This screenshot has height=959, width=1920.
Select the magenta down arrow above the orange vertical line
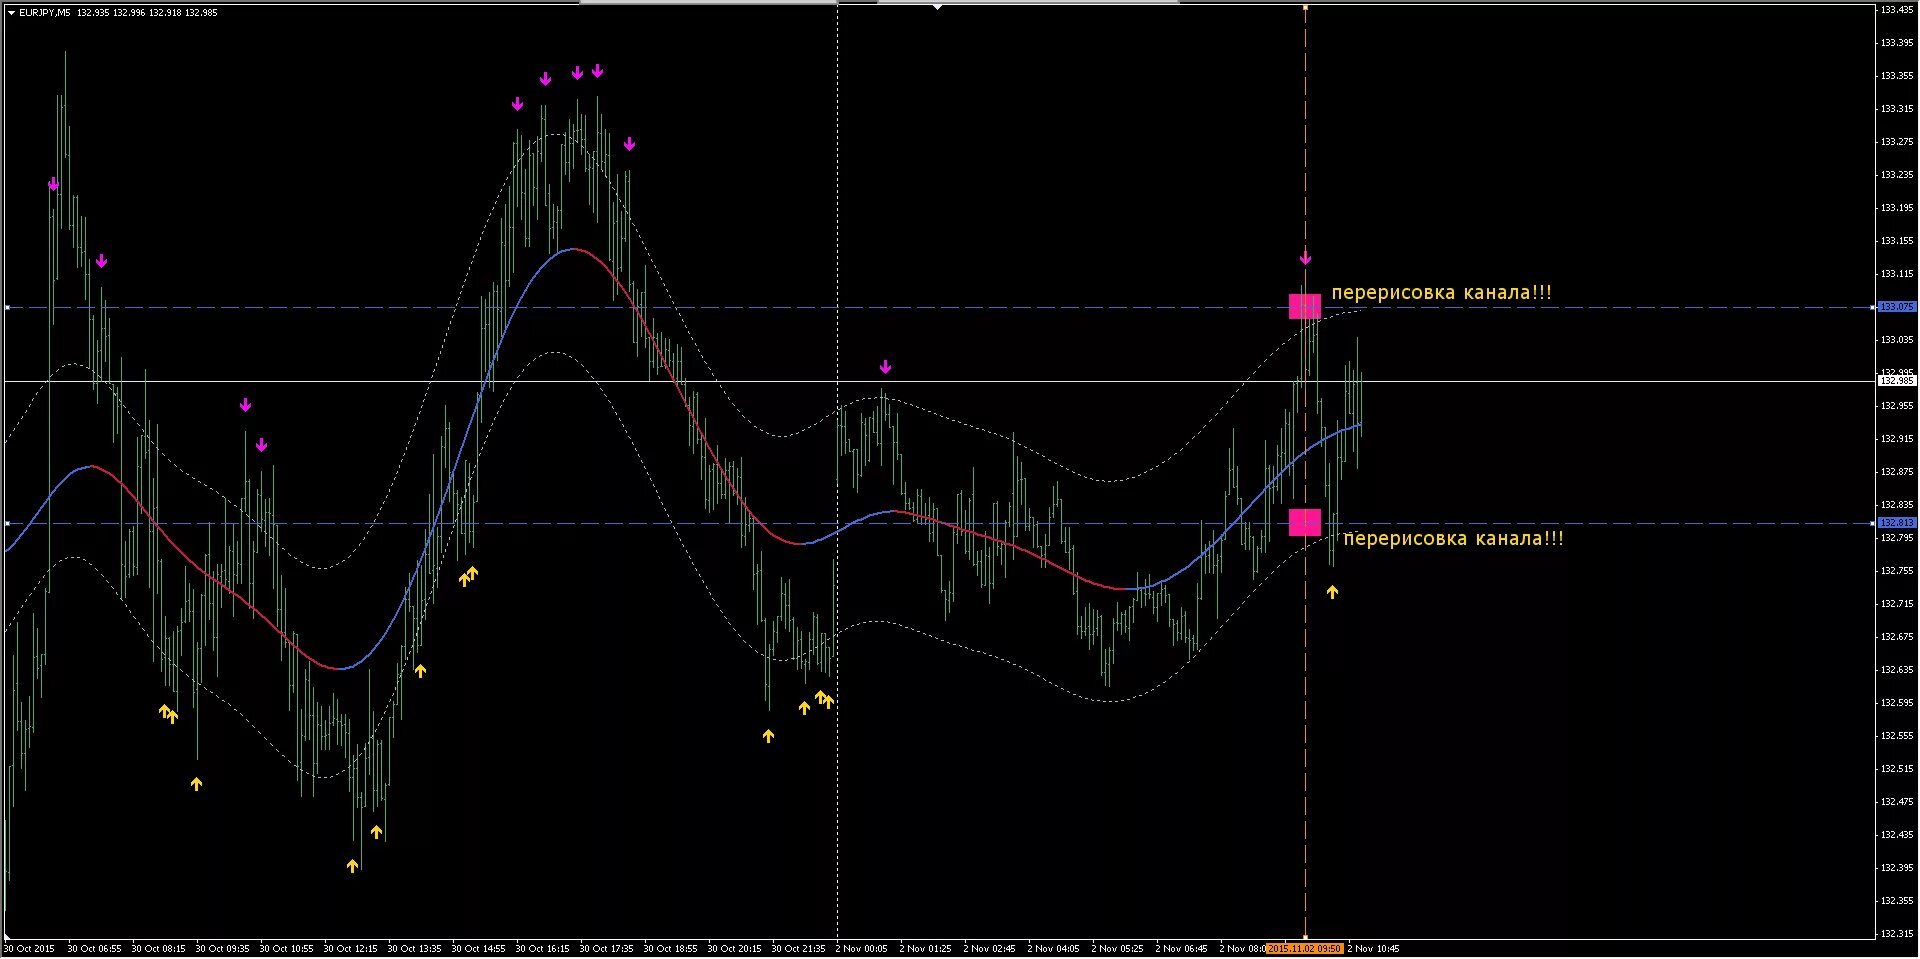point(1305,258)
